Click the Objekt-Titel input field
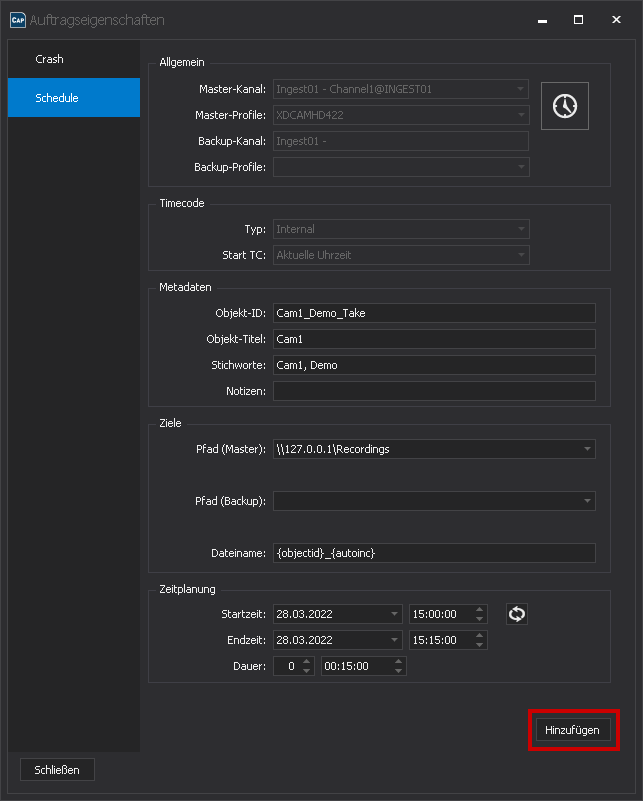The image size is (643, 801). 434,339
